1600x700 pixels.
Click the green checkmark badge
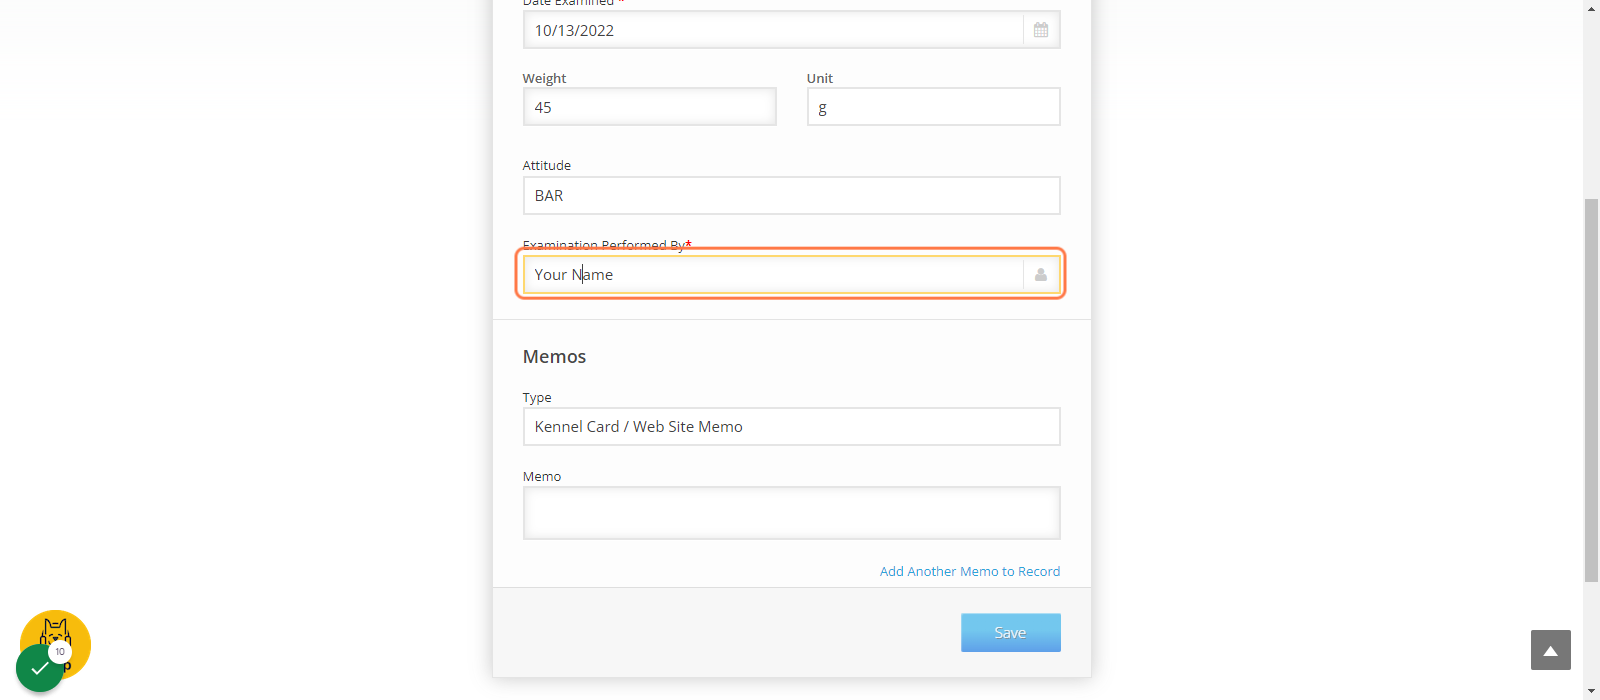tap(40, 668)
